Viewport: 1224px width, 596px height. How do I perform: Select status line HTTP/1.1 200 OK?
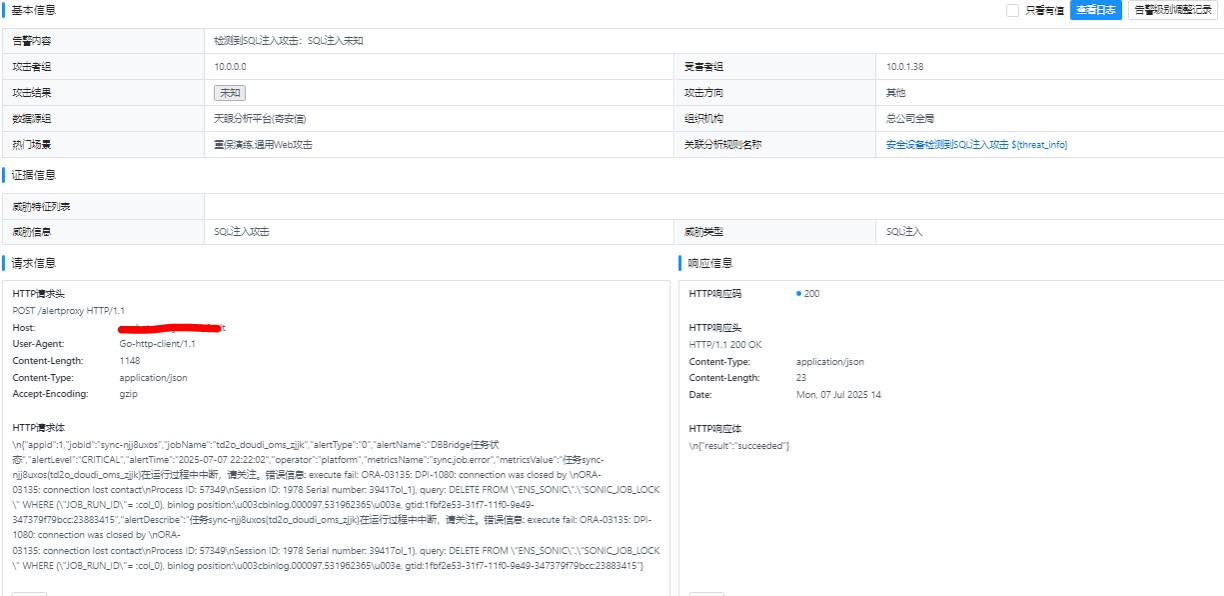pyautogui.click(x=726, y=344)
